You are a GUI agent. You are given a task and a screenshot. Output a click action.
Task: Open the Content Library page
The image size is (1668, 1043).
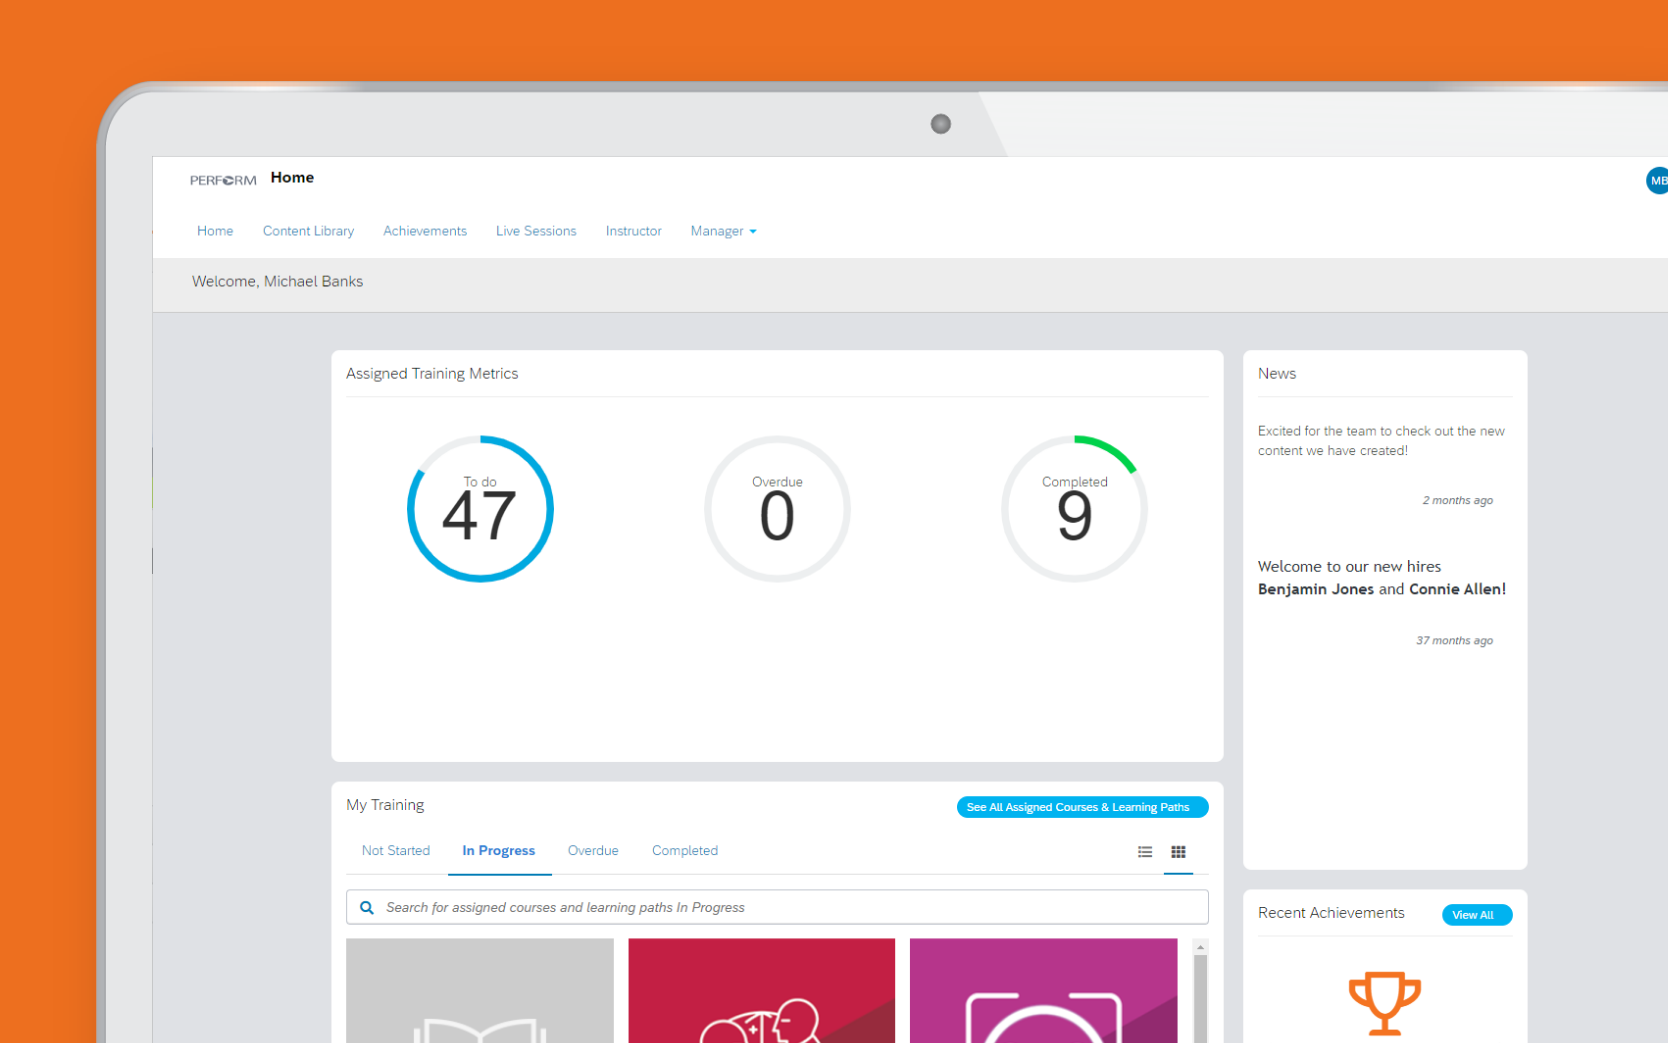click(x=308, y=231)
